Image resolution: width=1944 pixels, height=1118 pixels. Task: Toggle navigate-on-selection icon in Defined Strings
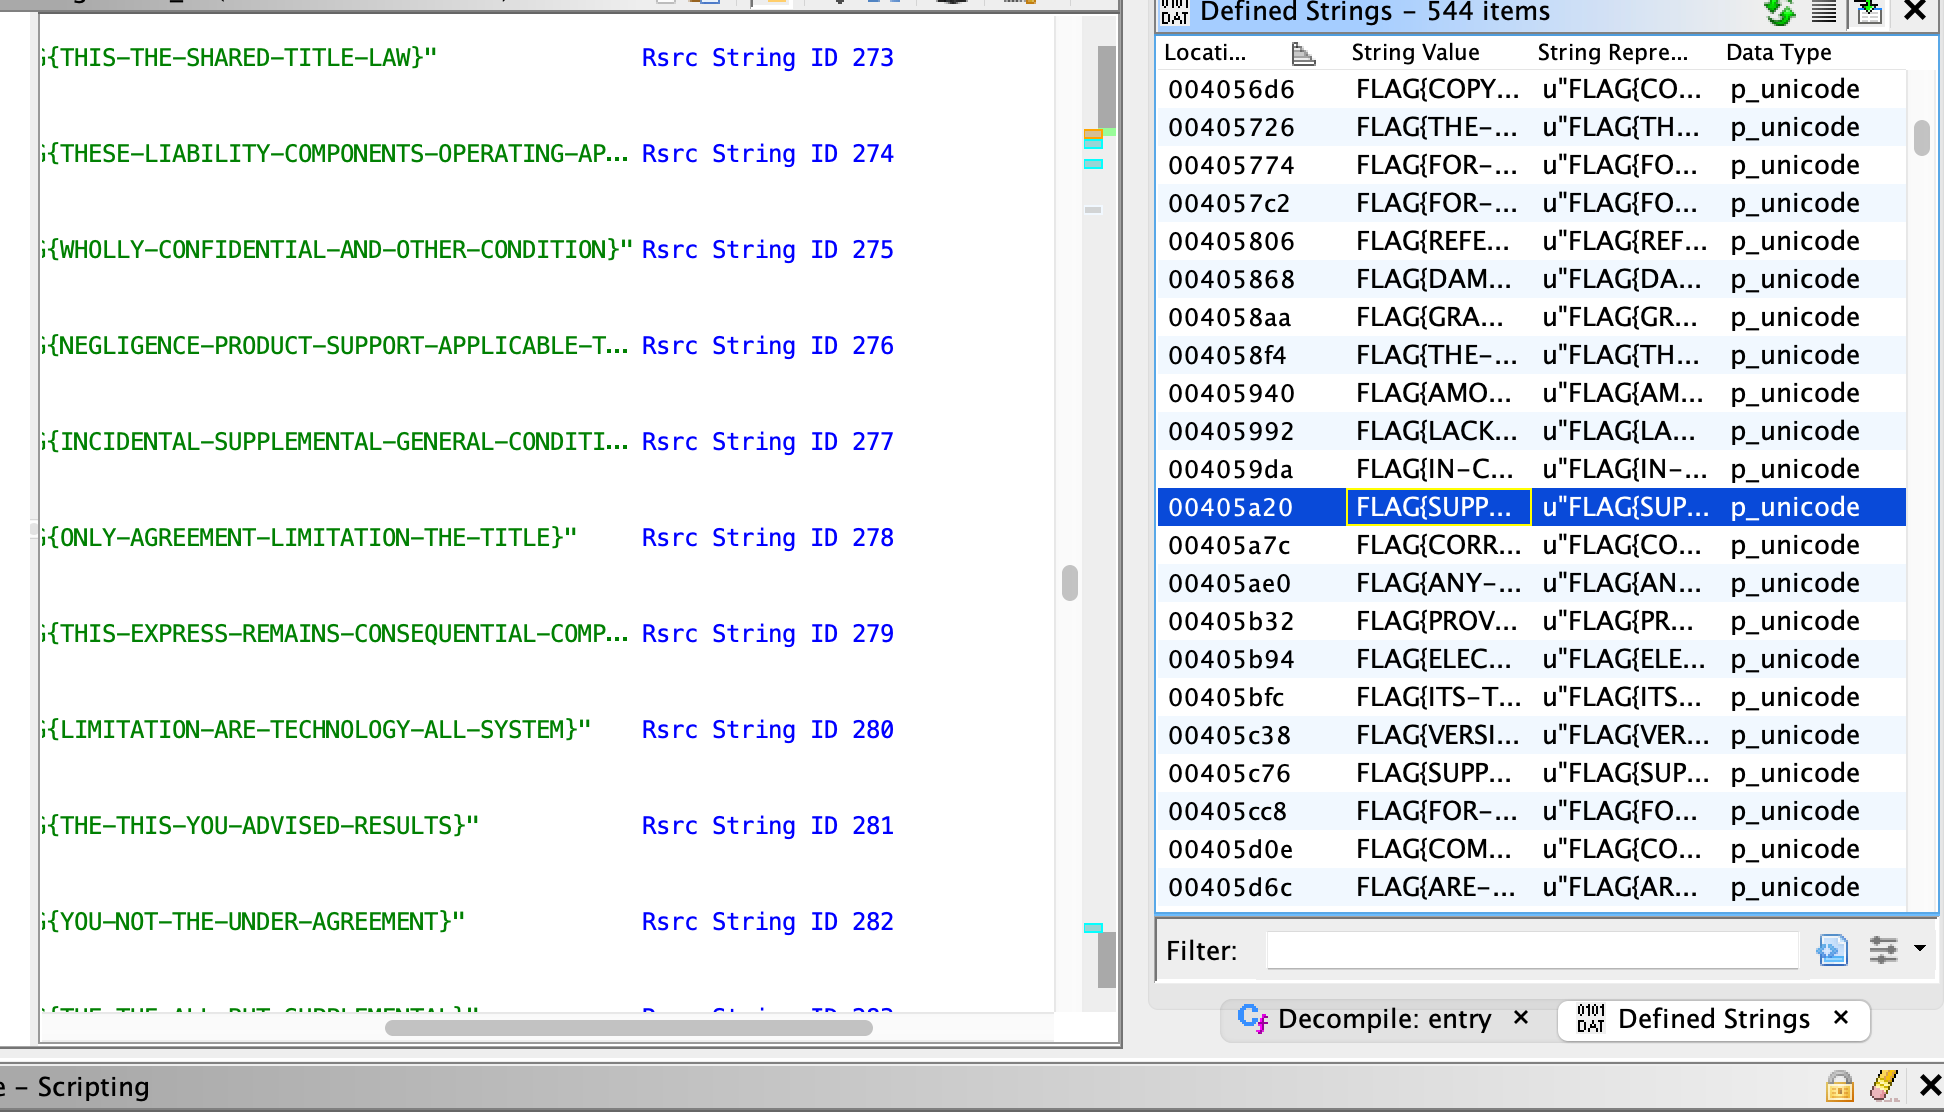[x=1869, y=12]
